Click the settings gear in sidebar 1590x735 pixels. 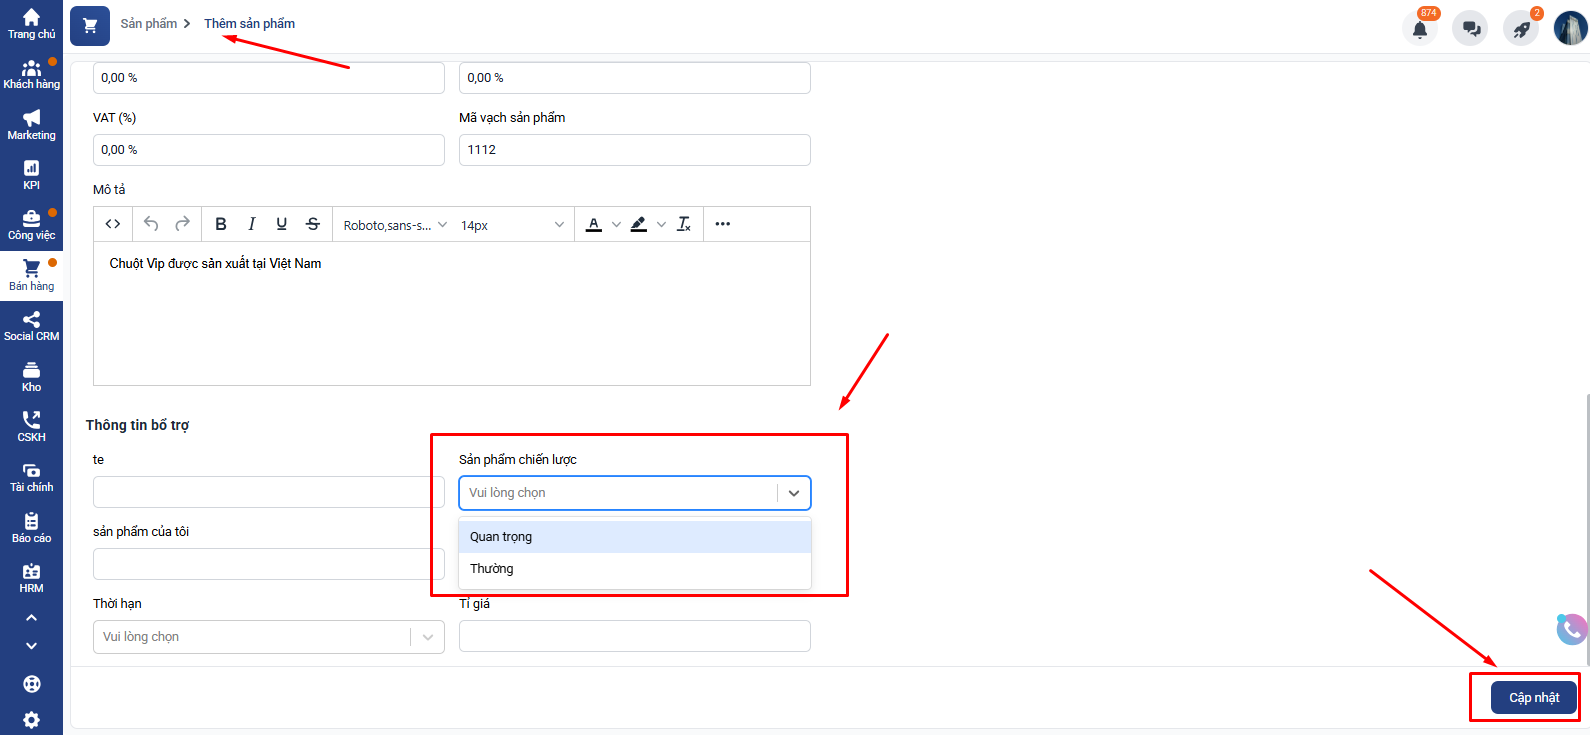31,720
